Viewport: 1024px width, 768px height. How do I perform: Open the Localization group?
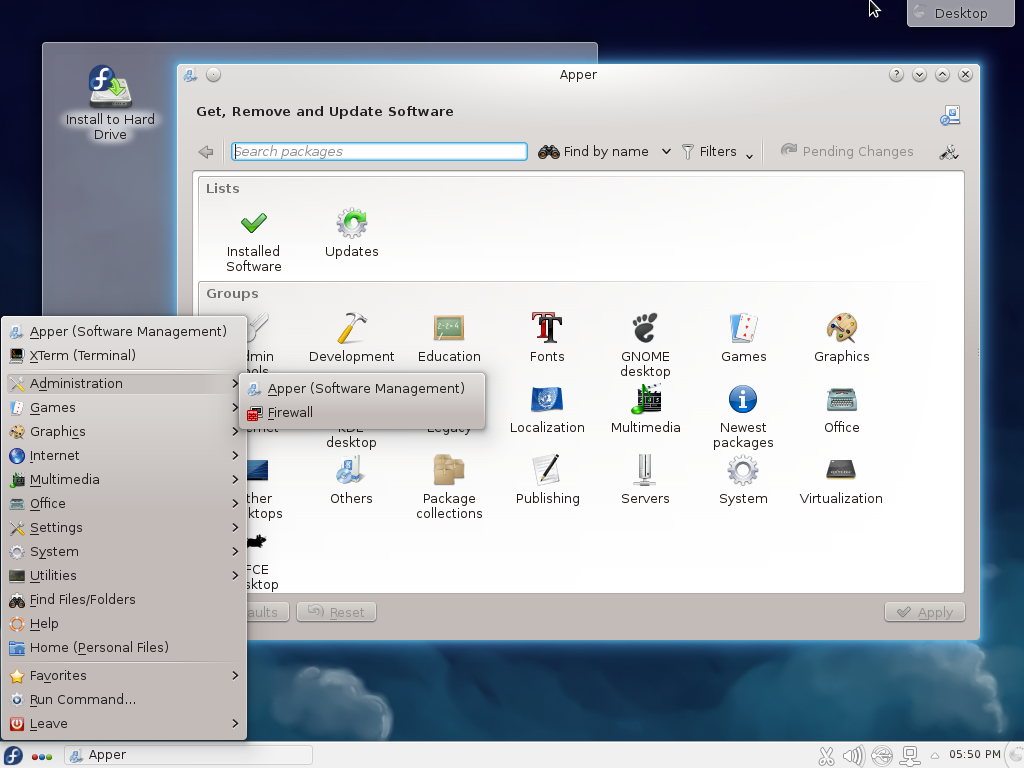[547, 409]
